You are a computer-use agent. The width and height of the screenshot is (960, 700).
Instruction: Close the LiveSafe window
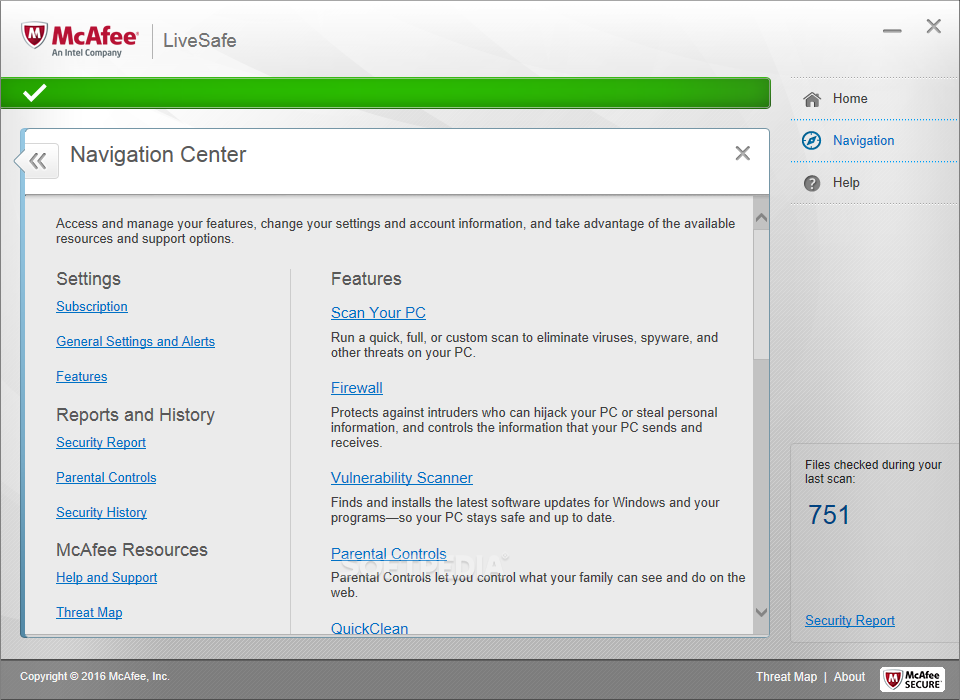coord(934,26)
